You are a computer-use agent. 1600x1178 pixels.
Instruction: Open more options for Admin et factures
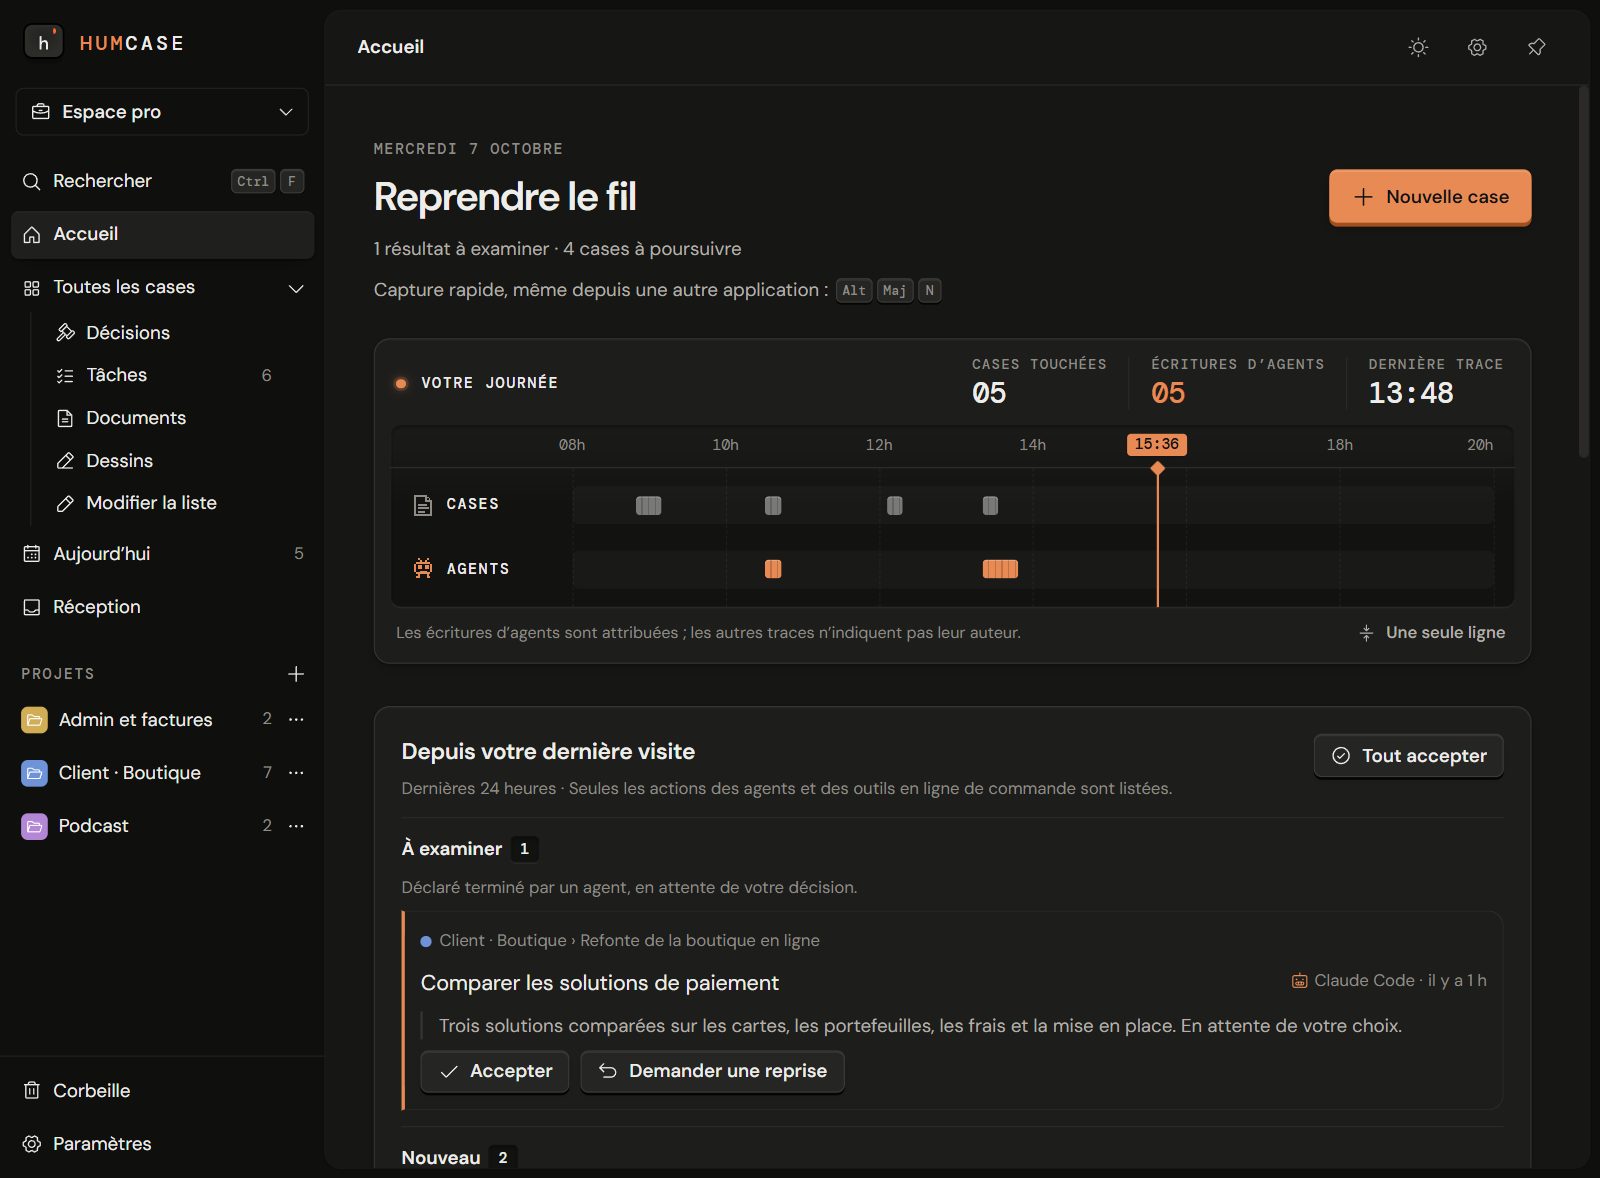pyautogui.click(x=296, y=720)
